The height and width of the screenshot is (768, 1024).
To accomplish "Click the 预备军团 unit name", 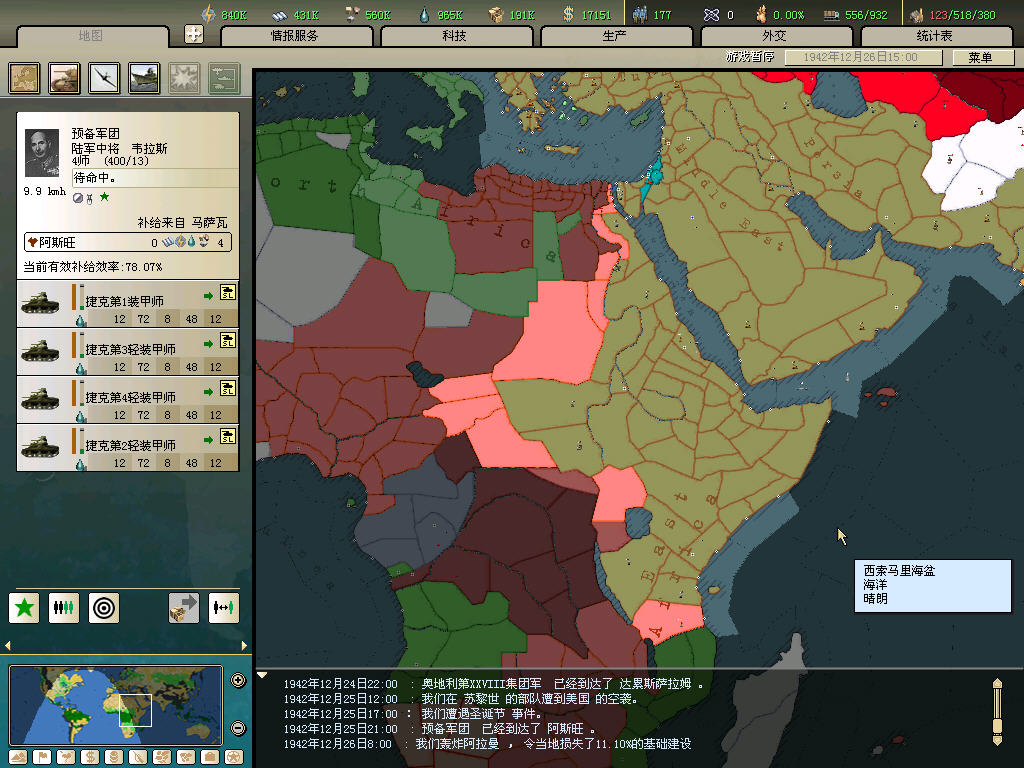I will [x=95, y=134].
